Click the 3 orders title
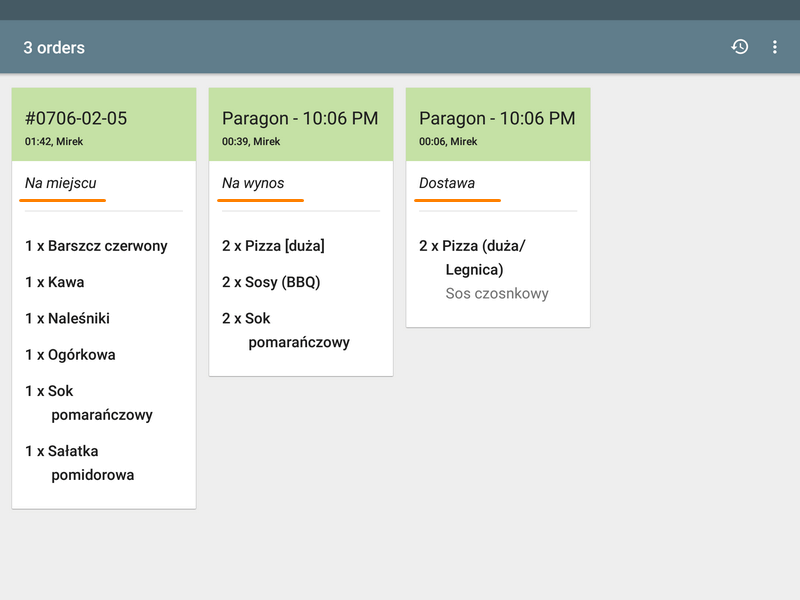800x600 pixels. click(54, 48)
